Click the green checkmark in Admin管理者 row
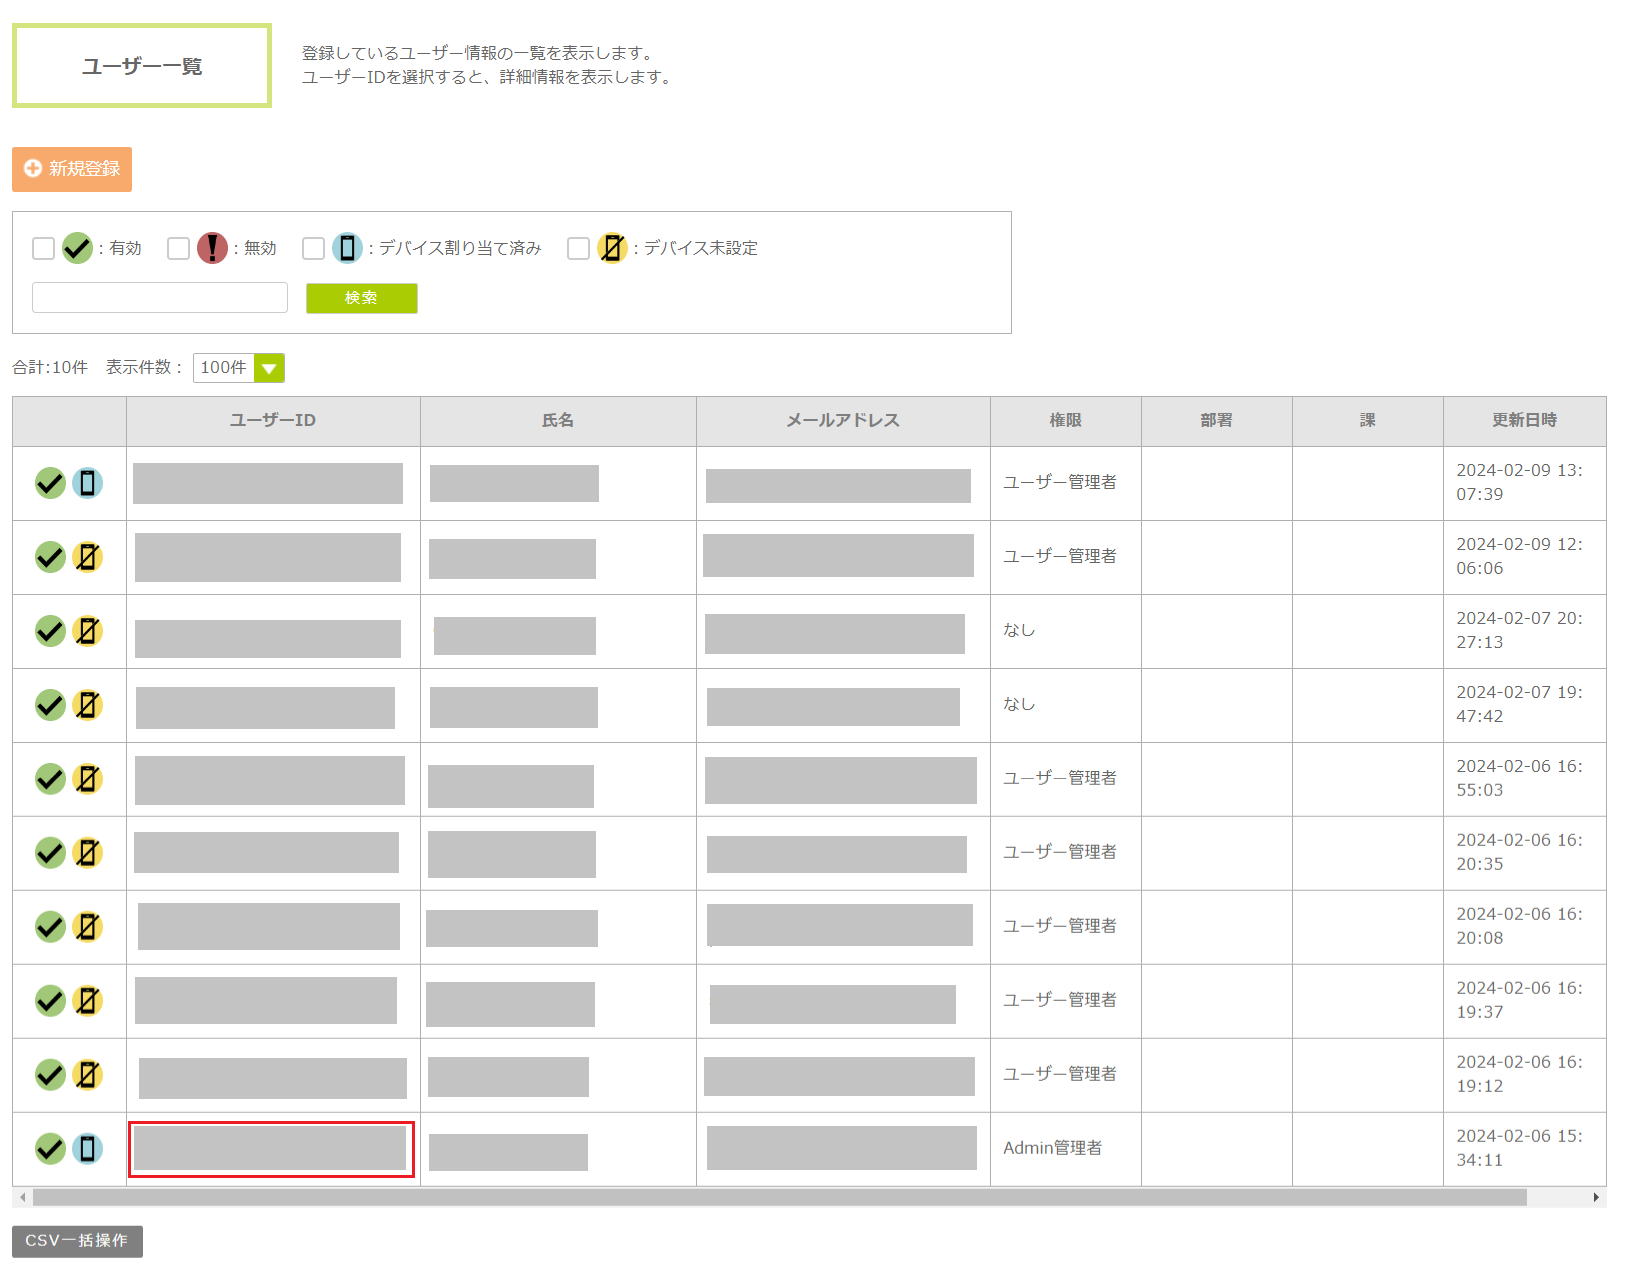Viewport: 1632px width, 1263px height. pyautogui.click(x=50, y=1149)
